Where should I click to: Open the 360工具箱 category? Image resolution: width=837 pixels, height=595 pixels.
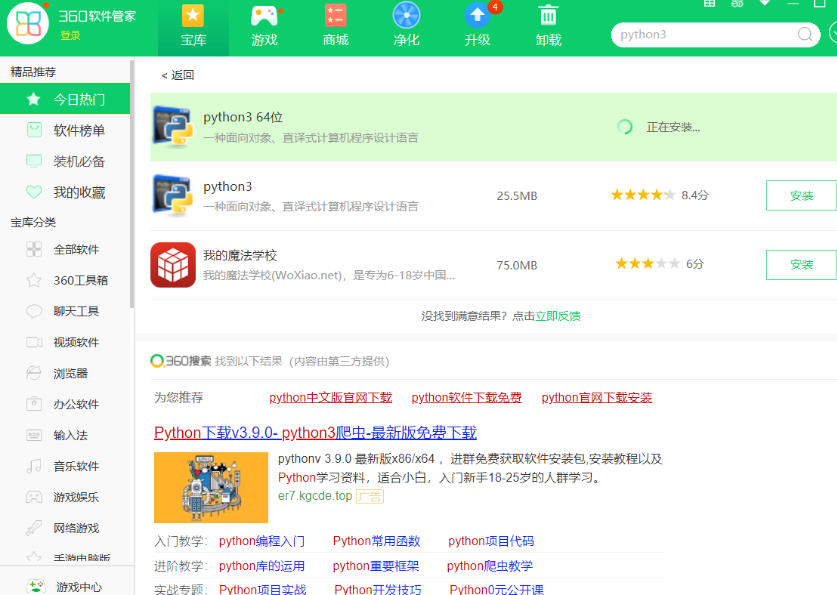(x=65, y=280)
